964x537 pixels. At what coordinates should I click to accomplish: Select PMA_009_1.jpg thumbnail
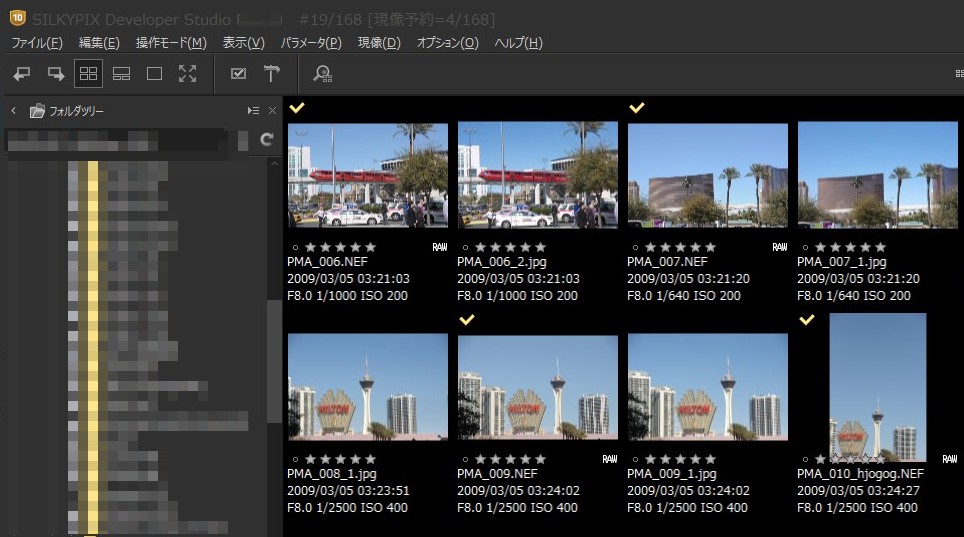pos(708,387)
